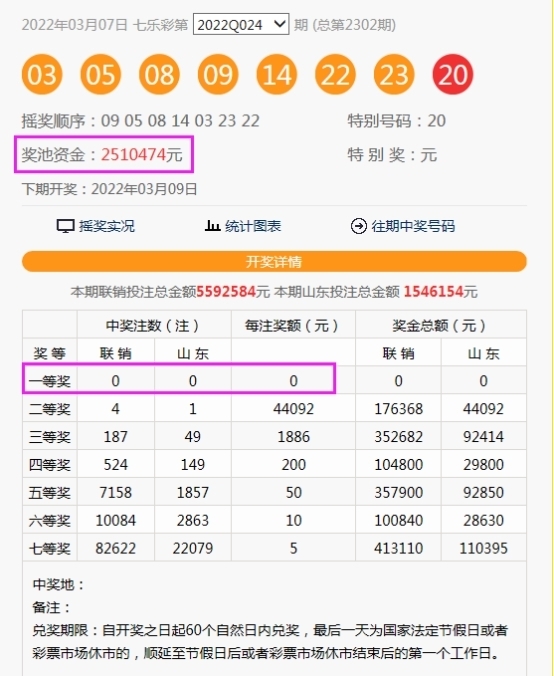Click the 奖金总额（元） column header
This screenshot has width=554, height=676.
tap(441, 325)
